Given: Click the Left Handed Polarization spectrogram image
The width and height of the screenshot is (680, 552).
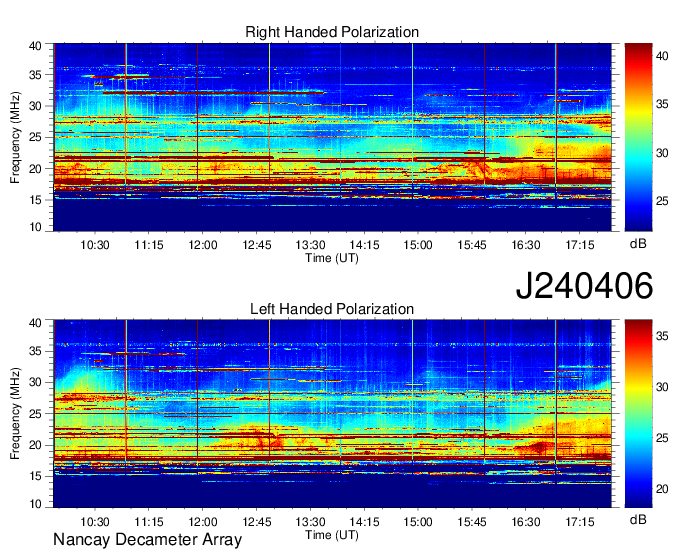Looking at the screenshot, I should (x=332, y=414).
